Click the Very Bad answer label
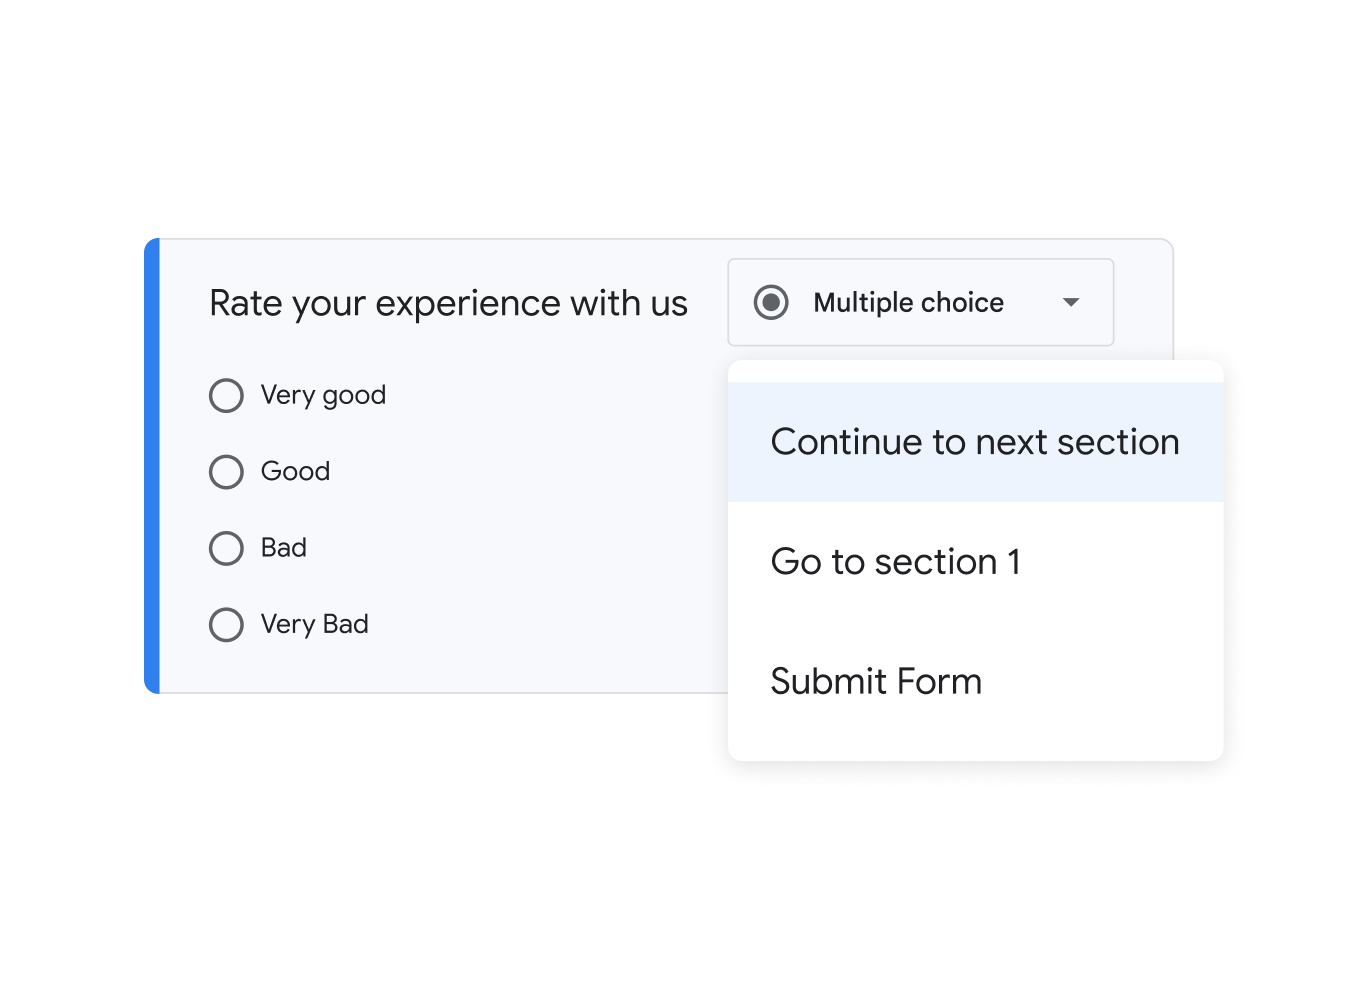The width and height of the screenshot is (1368, 1000). coord(314,624)
